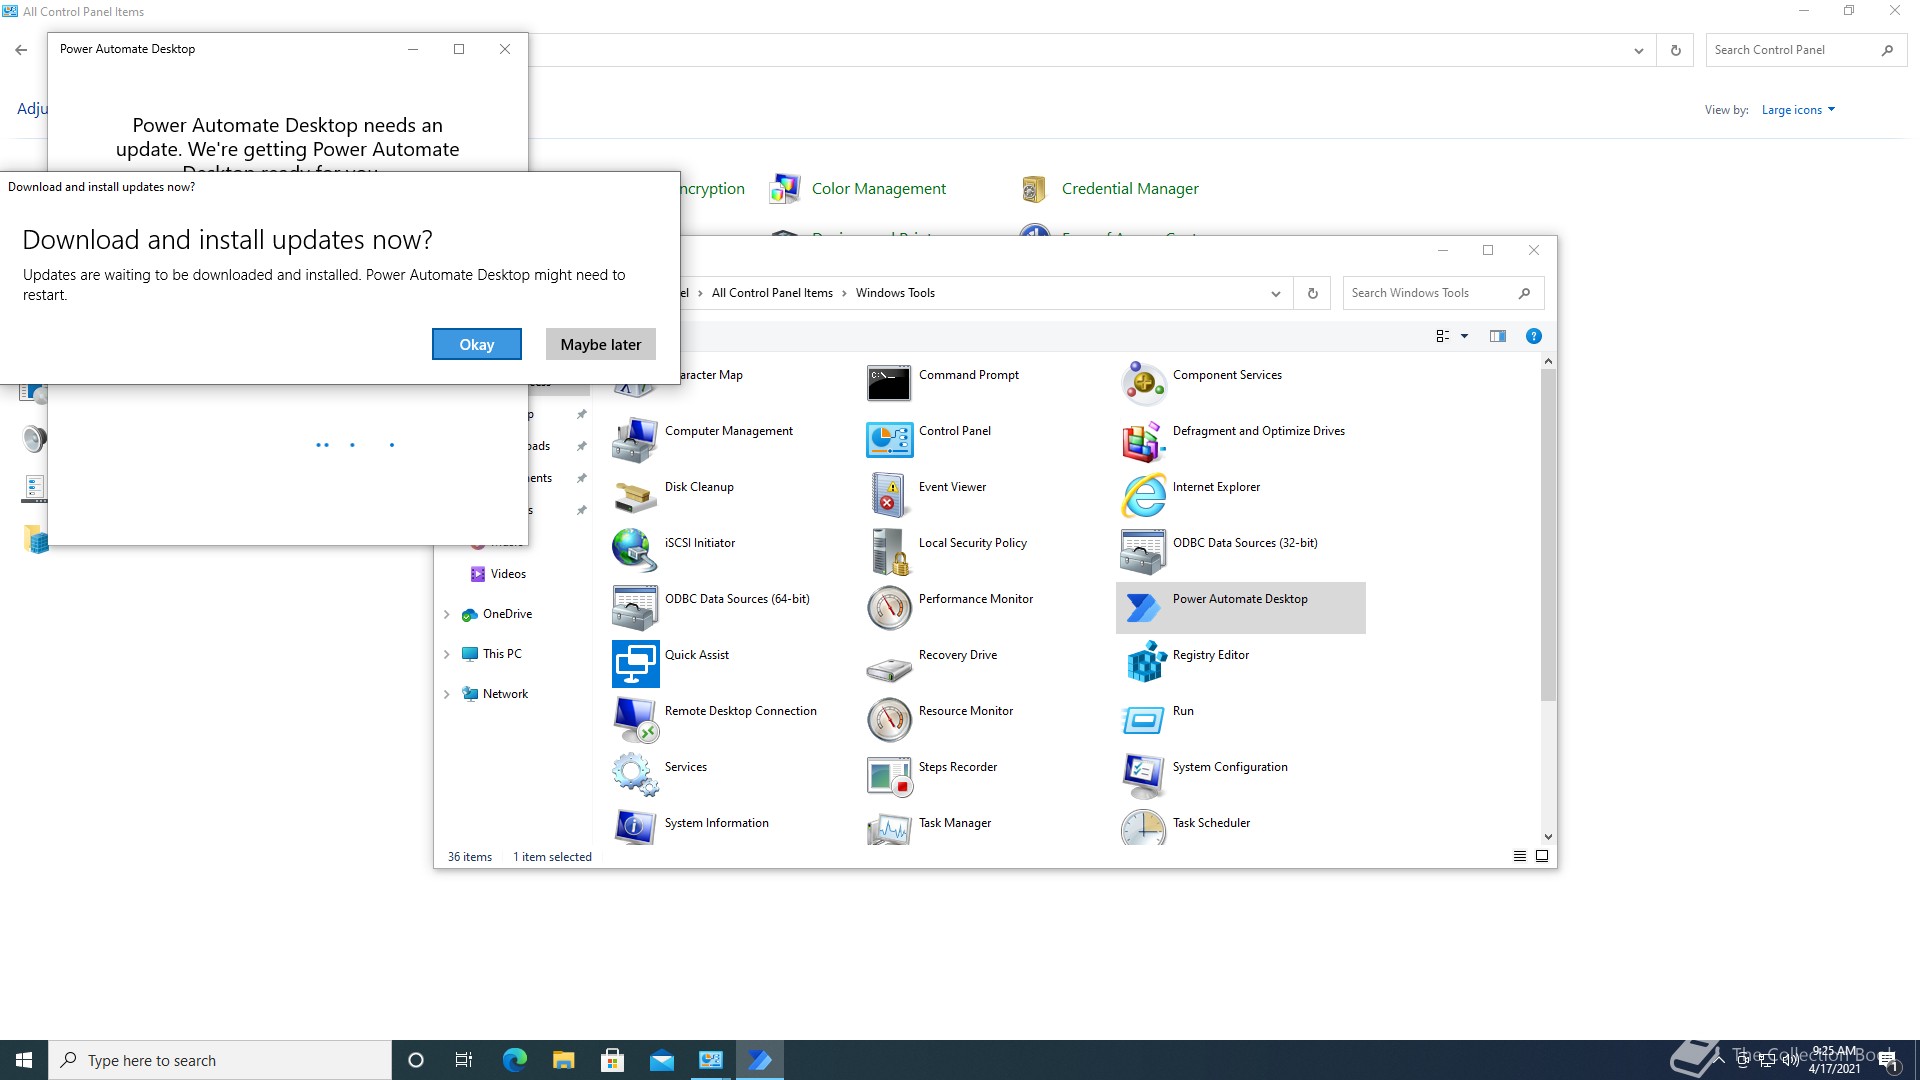Open Performance Monitor icon
This screenshot has width=1920, height=1080.
coord(889,607)
